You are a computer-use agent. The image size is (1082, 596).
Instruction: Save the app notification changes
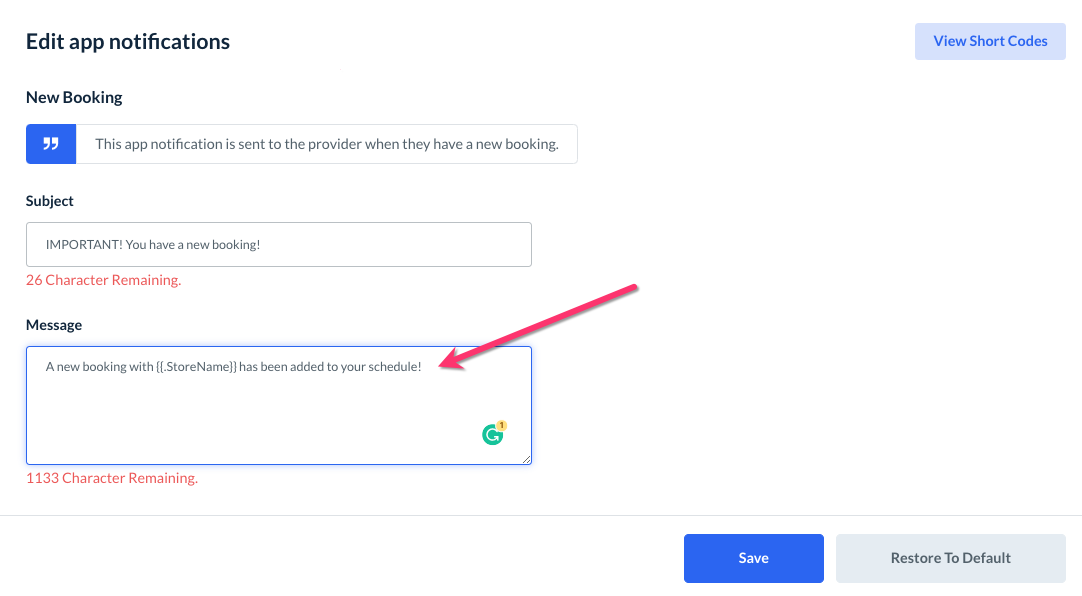click(x=753, y=558)
